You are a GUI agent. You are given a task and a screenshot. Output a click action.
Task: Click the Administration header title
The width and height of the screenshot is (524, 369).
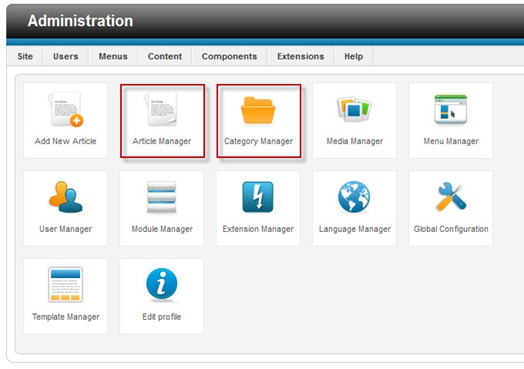point(80,21)
